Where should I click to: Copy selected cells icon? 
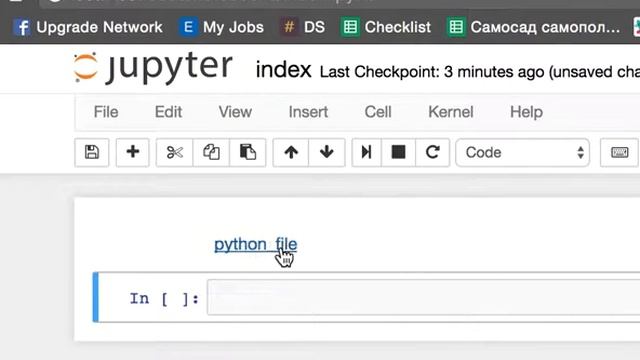[211, 152]
